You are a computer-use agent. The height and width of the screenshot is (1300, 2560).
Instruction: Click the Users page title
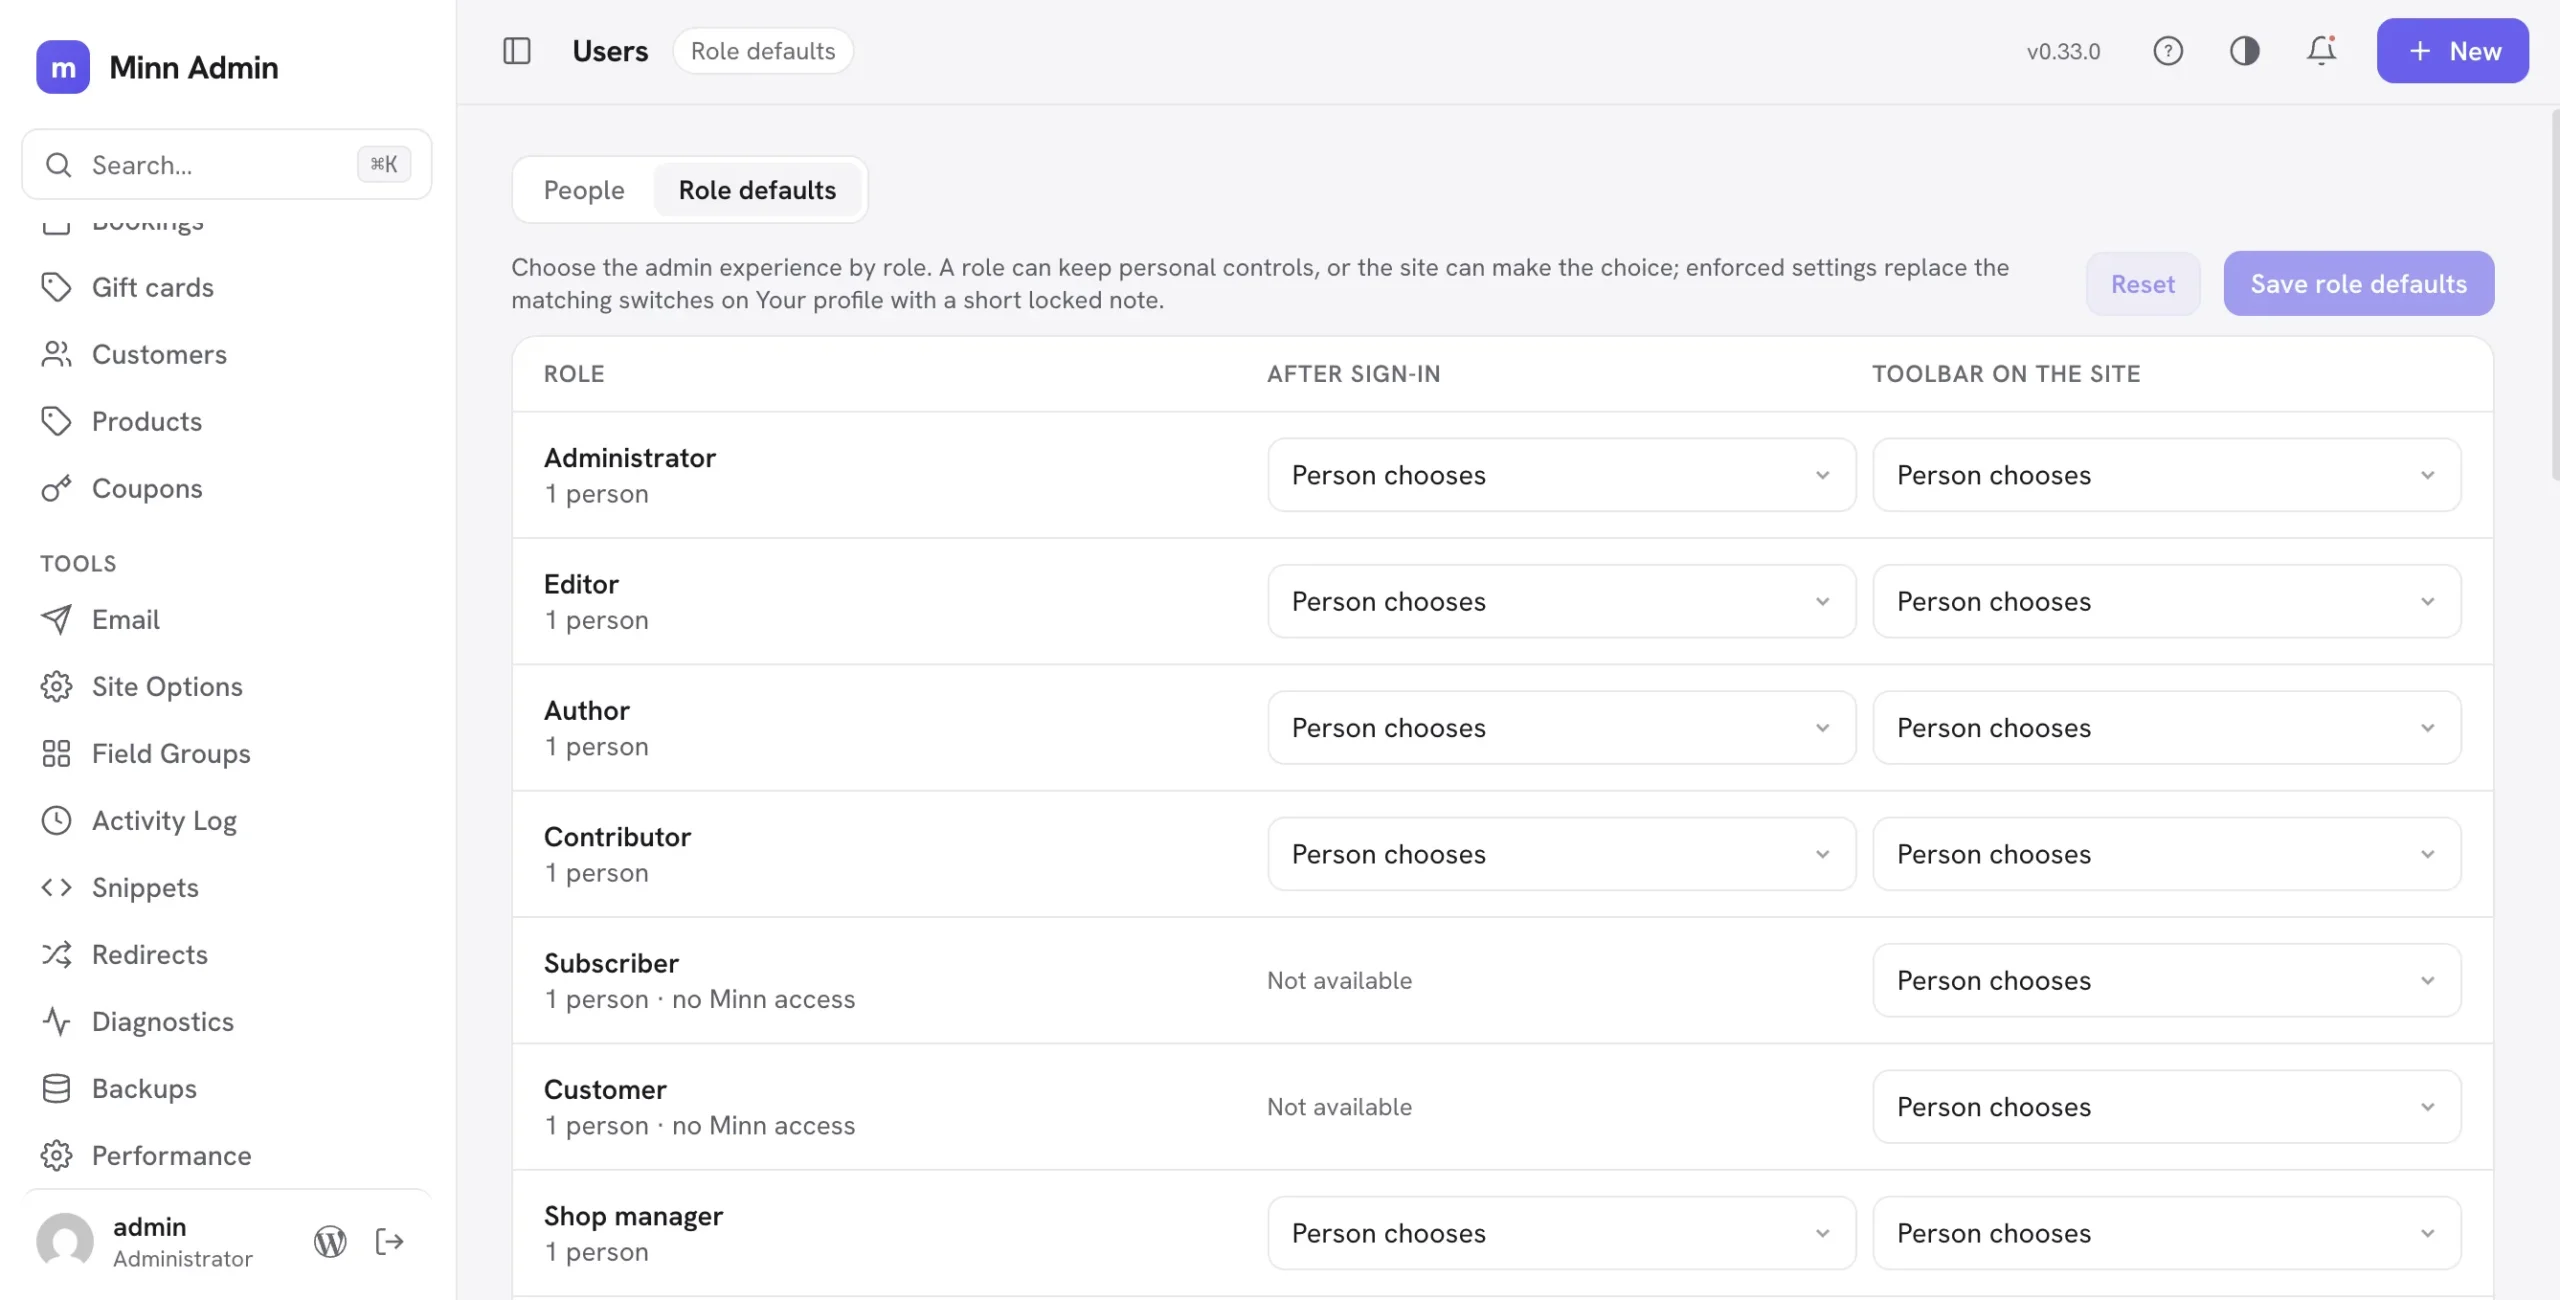(610, 51)
